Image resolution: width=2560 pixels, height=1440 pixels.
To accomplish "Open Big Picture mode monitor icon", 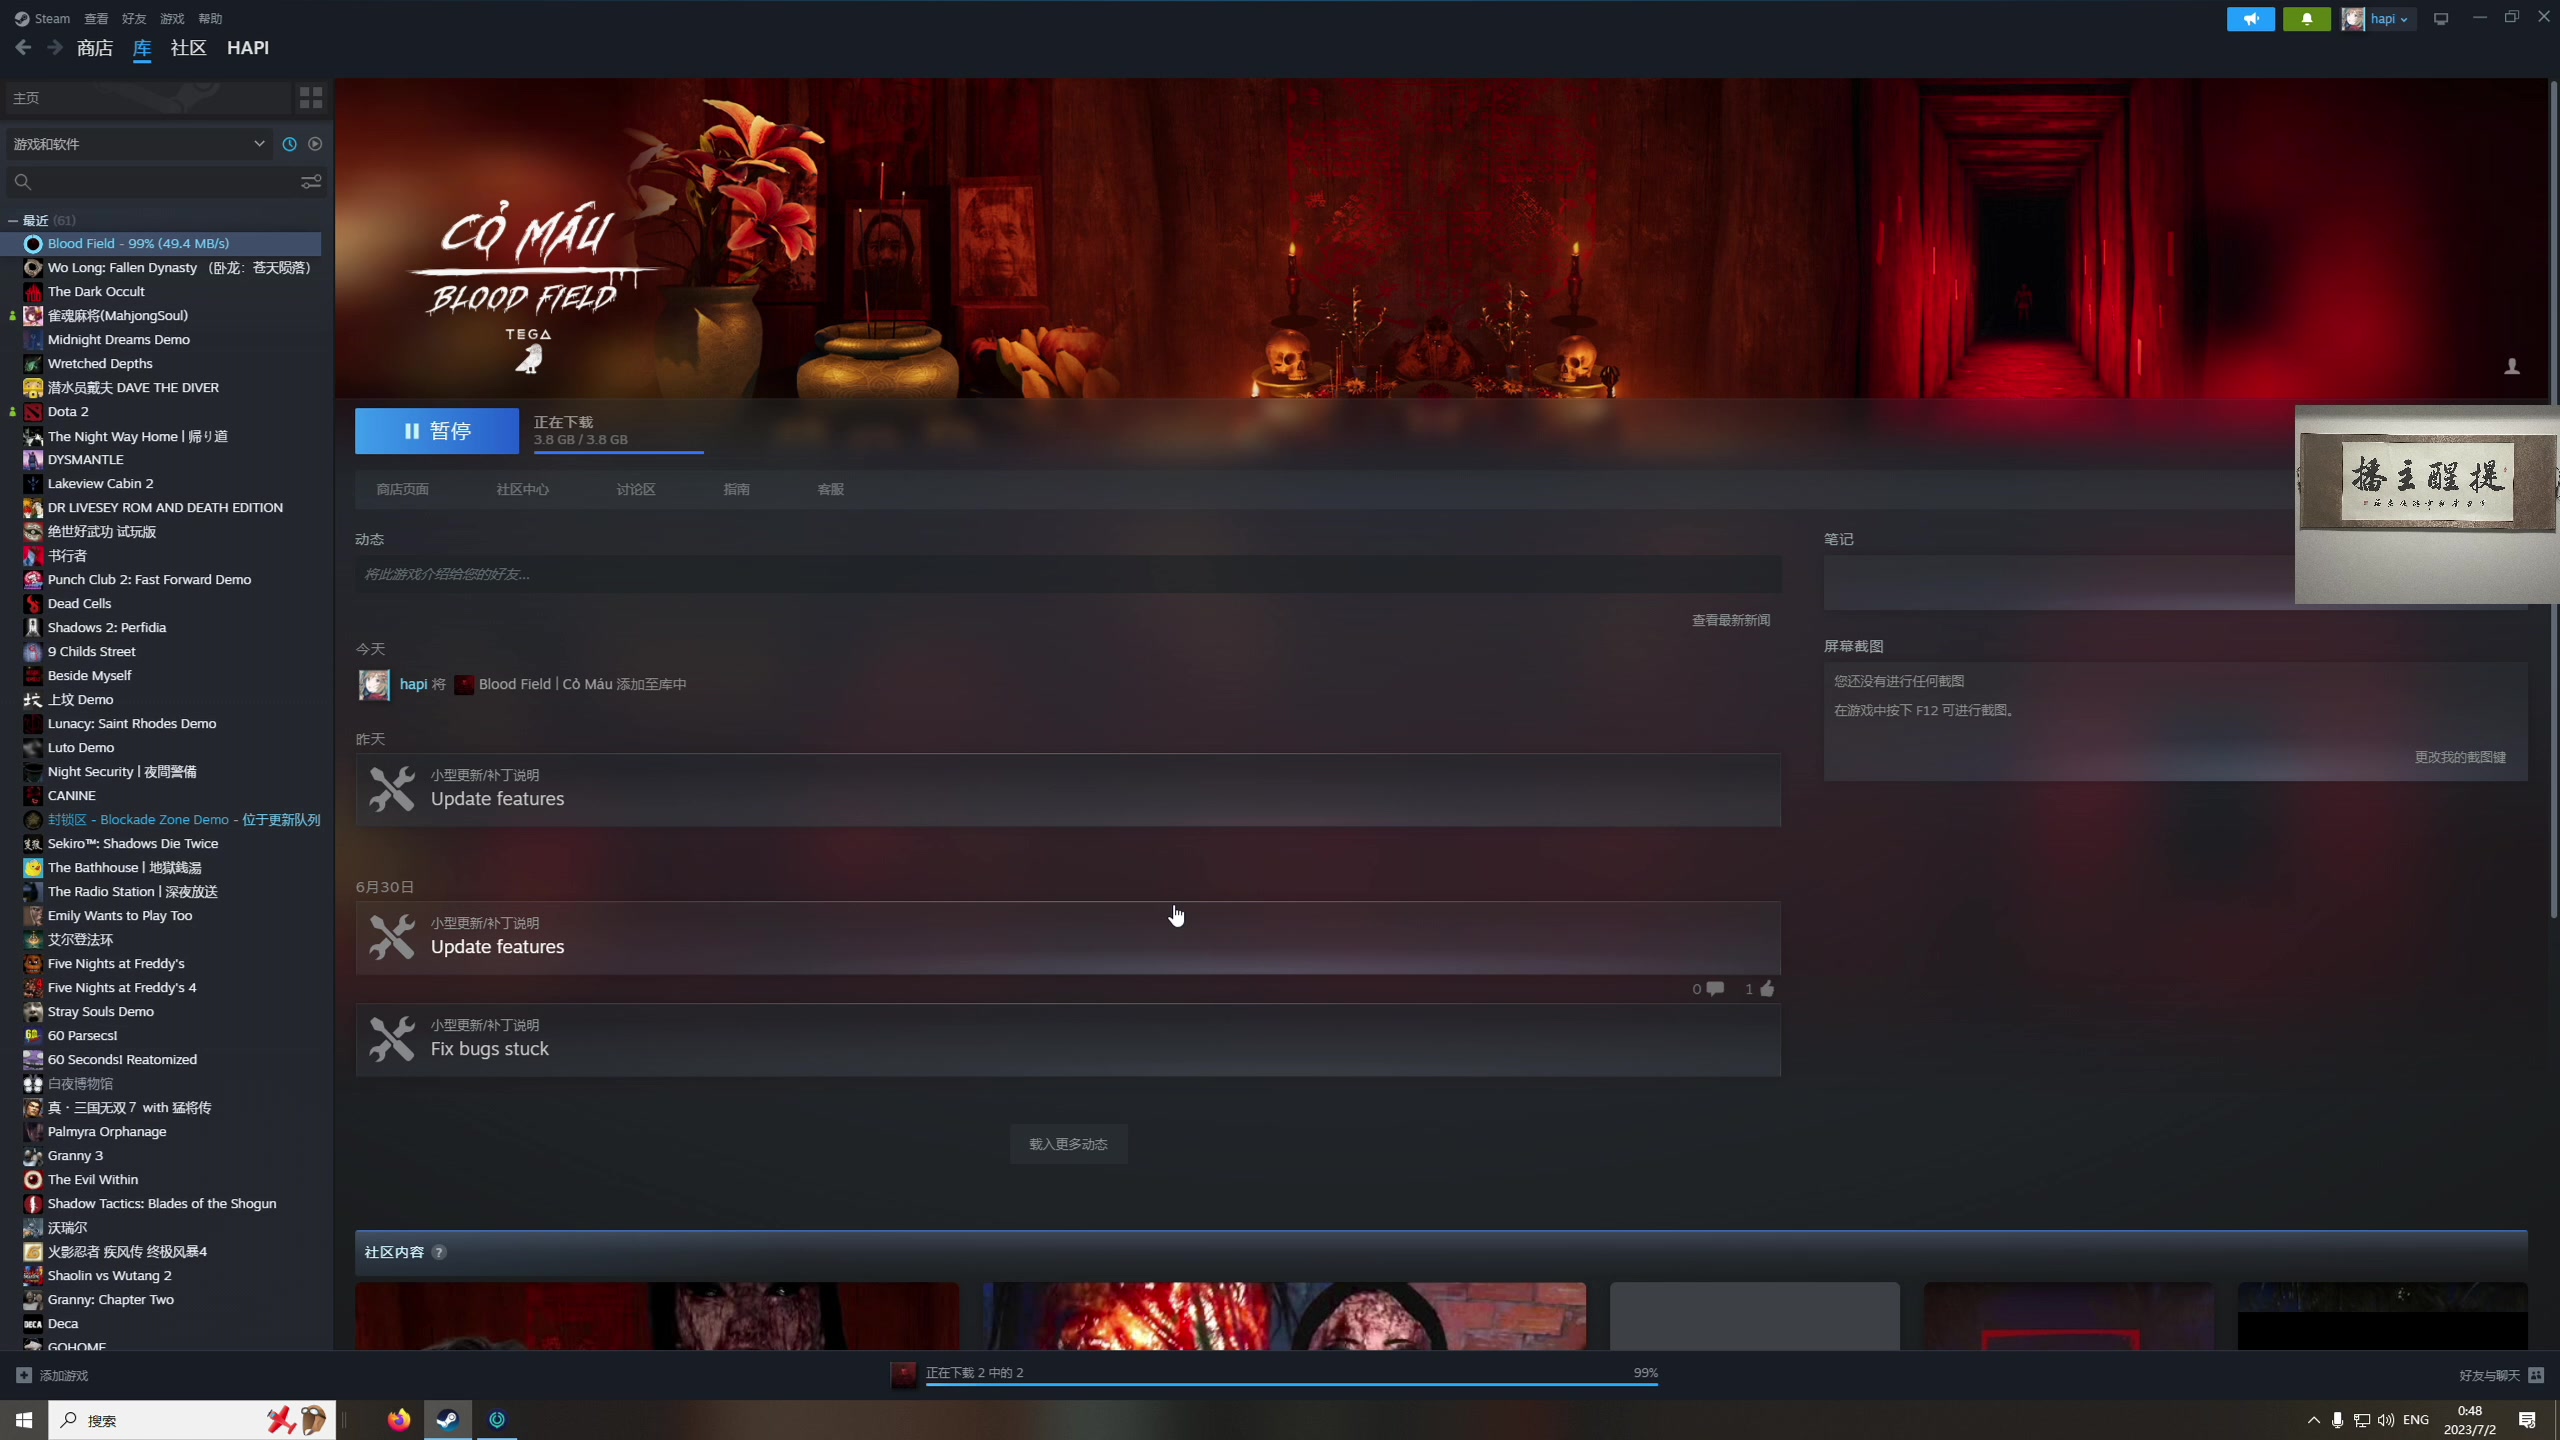I will coord(2441,19).
